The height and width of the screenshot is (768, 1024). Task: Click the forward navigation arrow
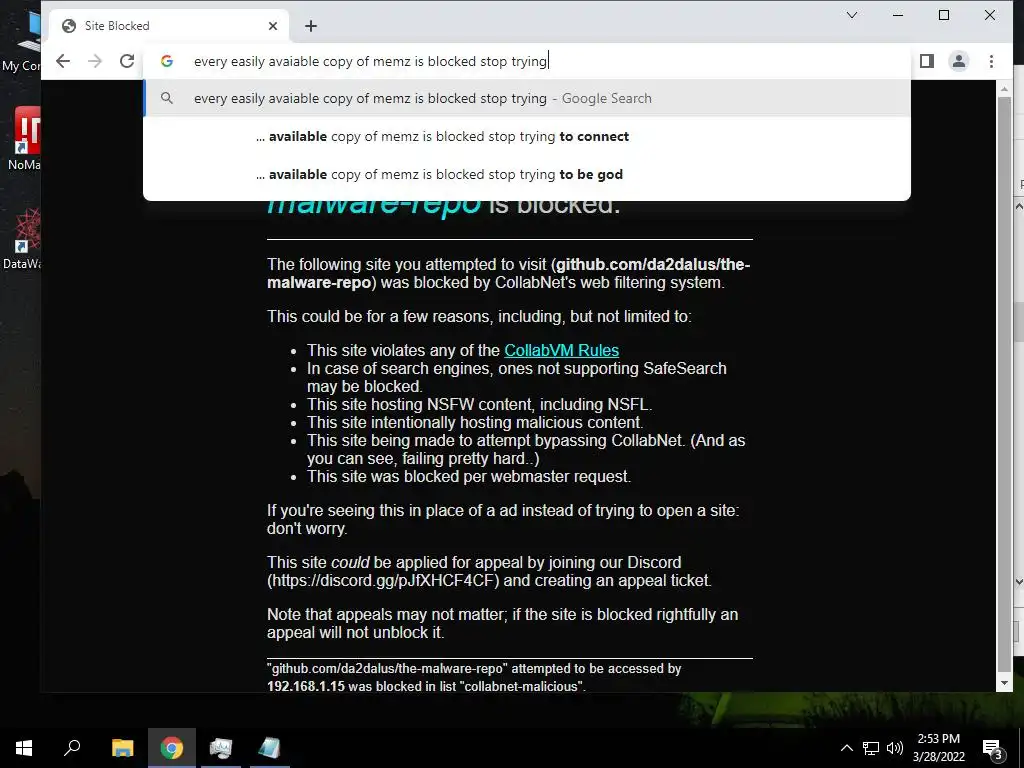[x=95, y=61]
